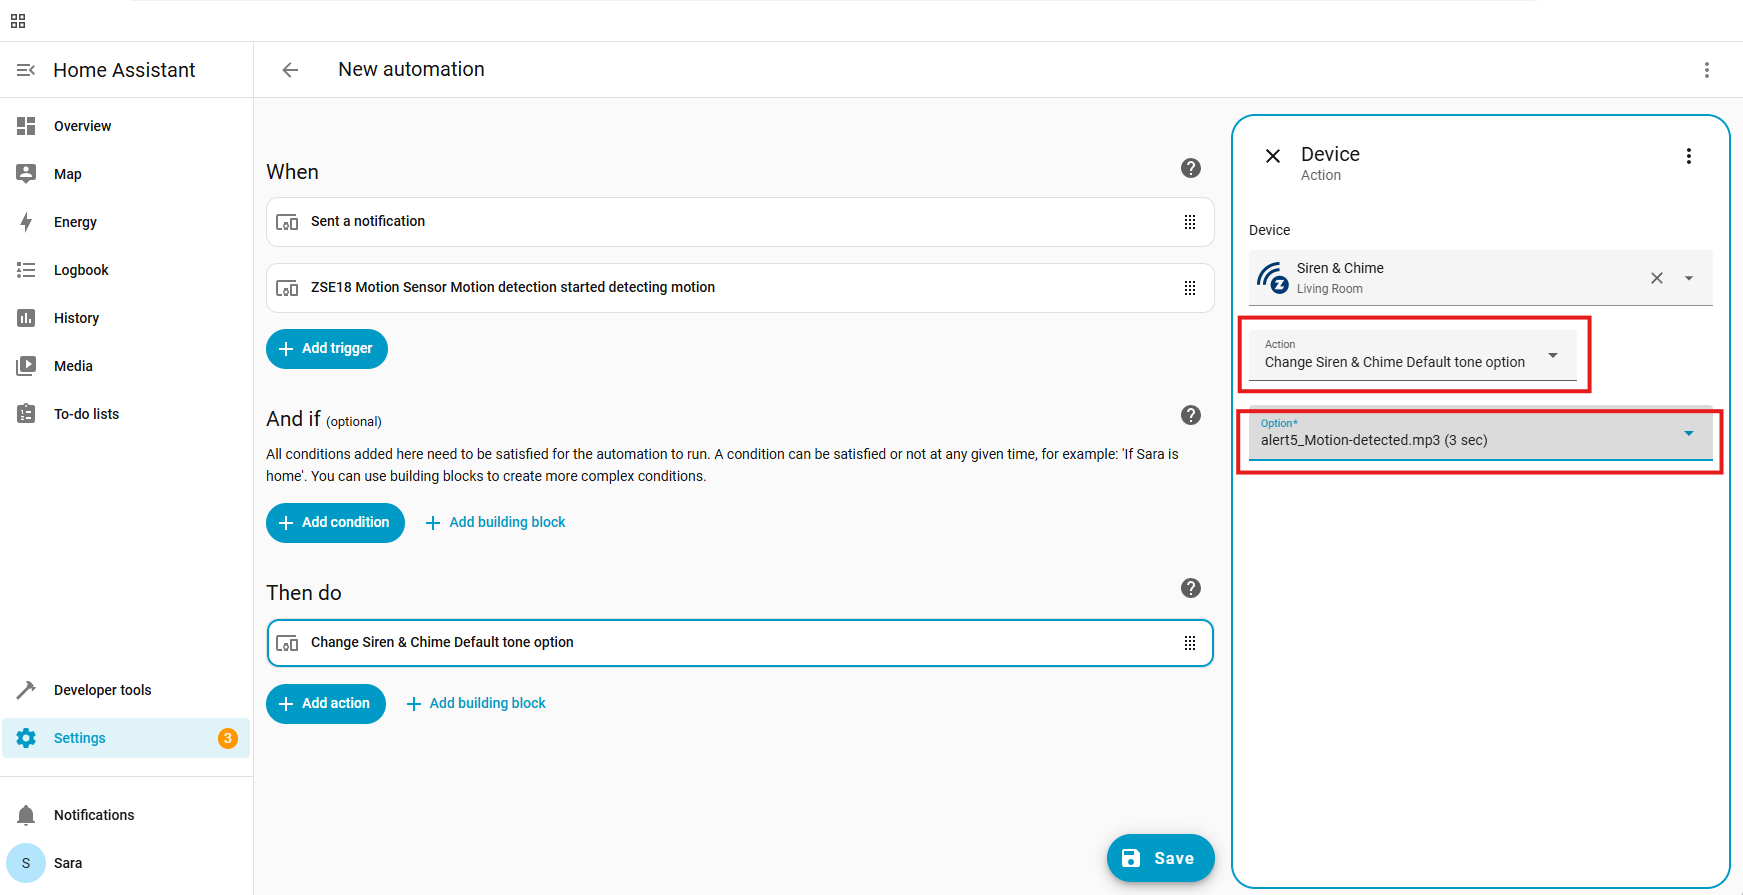The image size is (1743, 895).
Task: Select the Change Siren & Chime action row
Action: tap(740, 643)
